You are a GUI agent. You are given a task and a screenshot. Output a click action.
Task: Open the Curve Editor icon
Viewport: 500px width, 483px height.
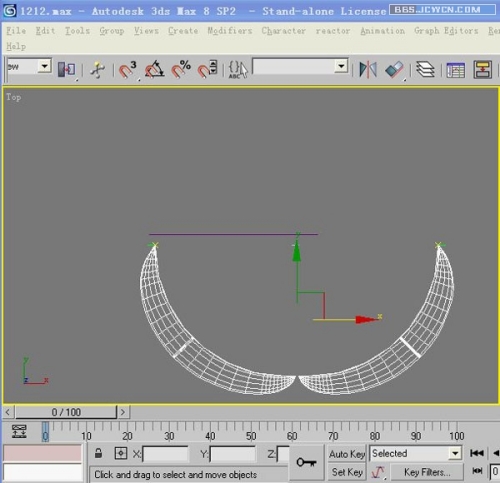click(455, 70)
